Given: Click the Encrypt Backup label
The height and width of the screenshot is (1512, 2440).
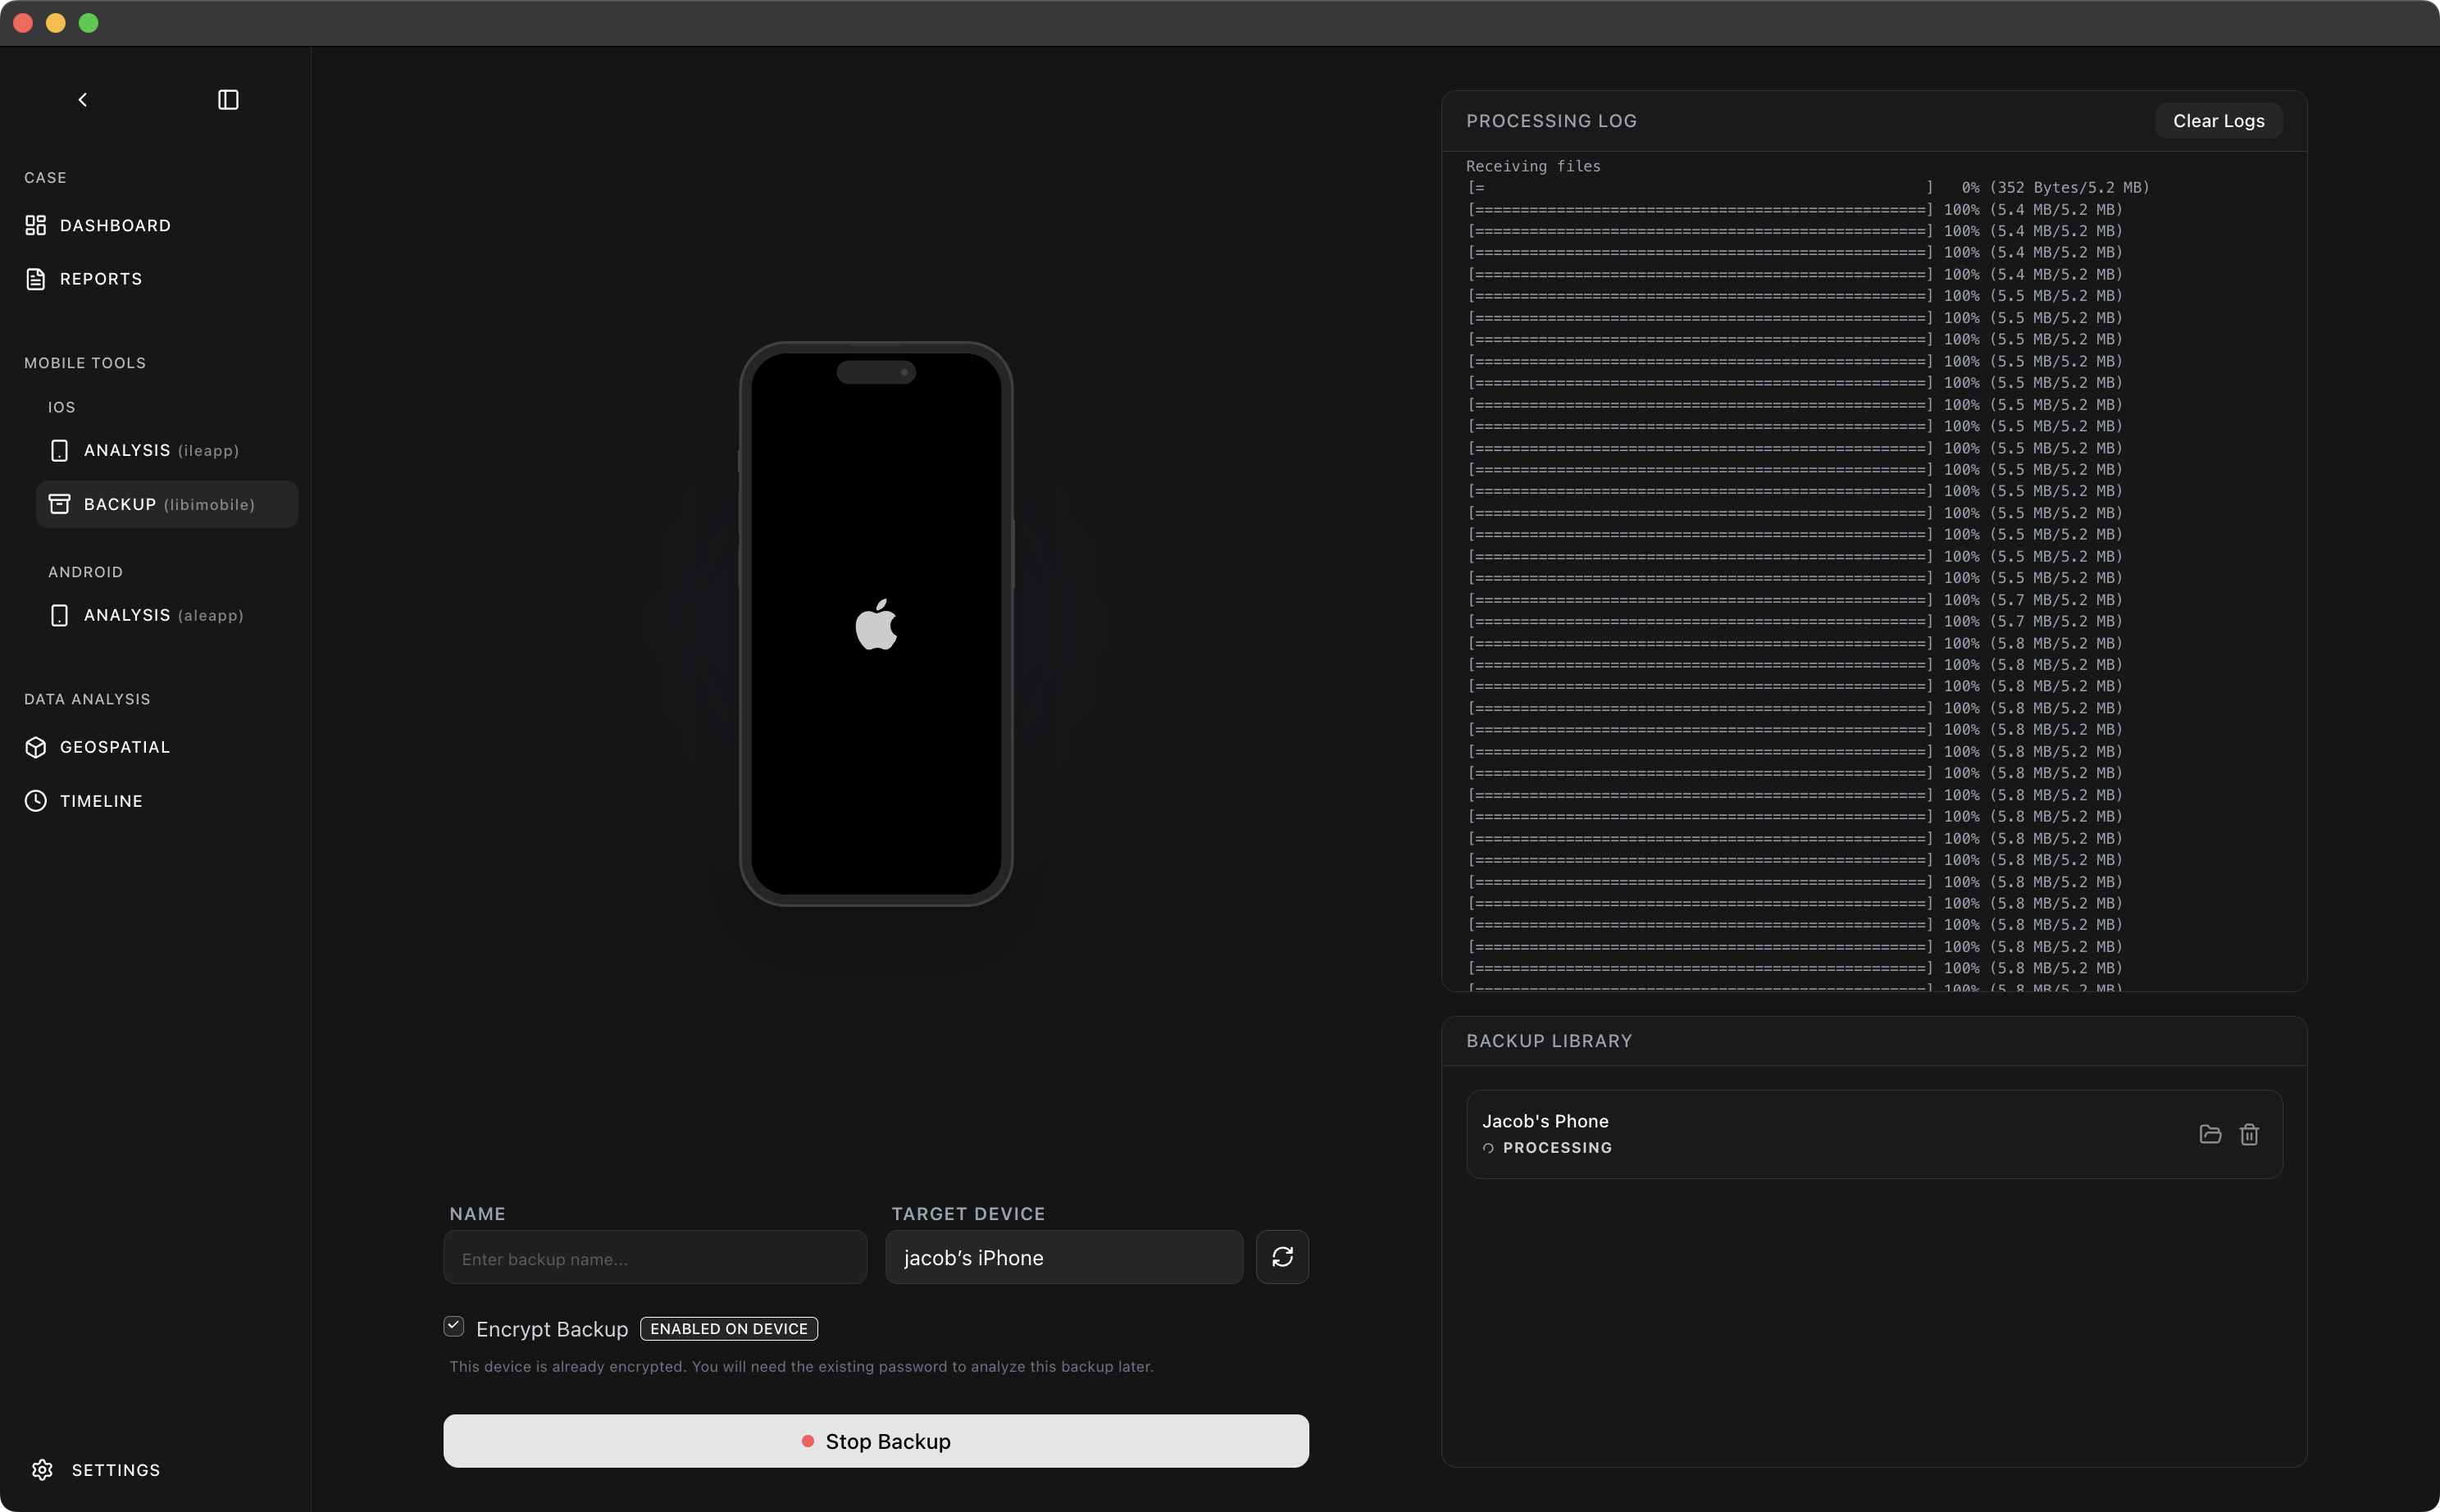Looking at the screenshot, I should pyautogui.click(x=552, y=1329).
